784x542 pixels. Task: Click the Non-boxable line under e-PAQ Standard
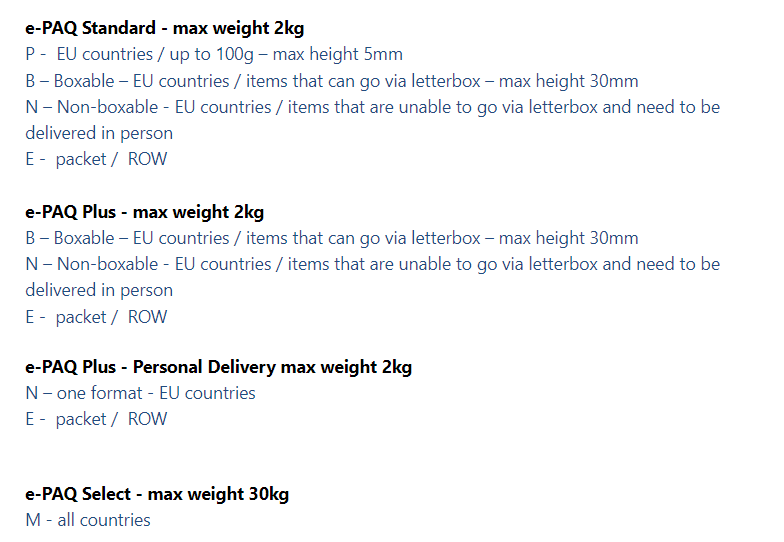tap(373, 107)
